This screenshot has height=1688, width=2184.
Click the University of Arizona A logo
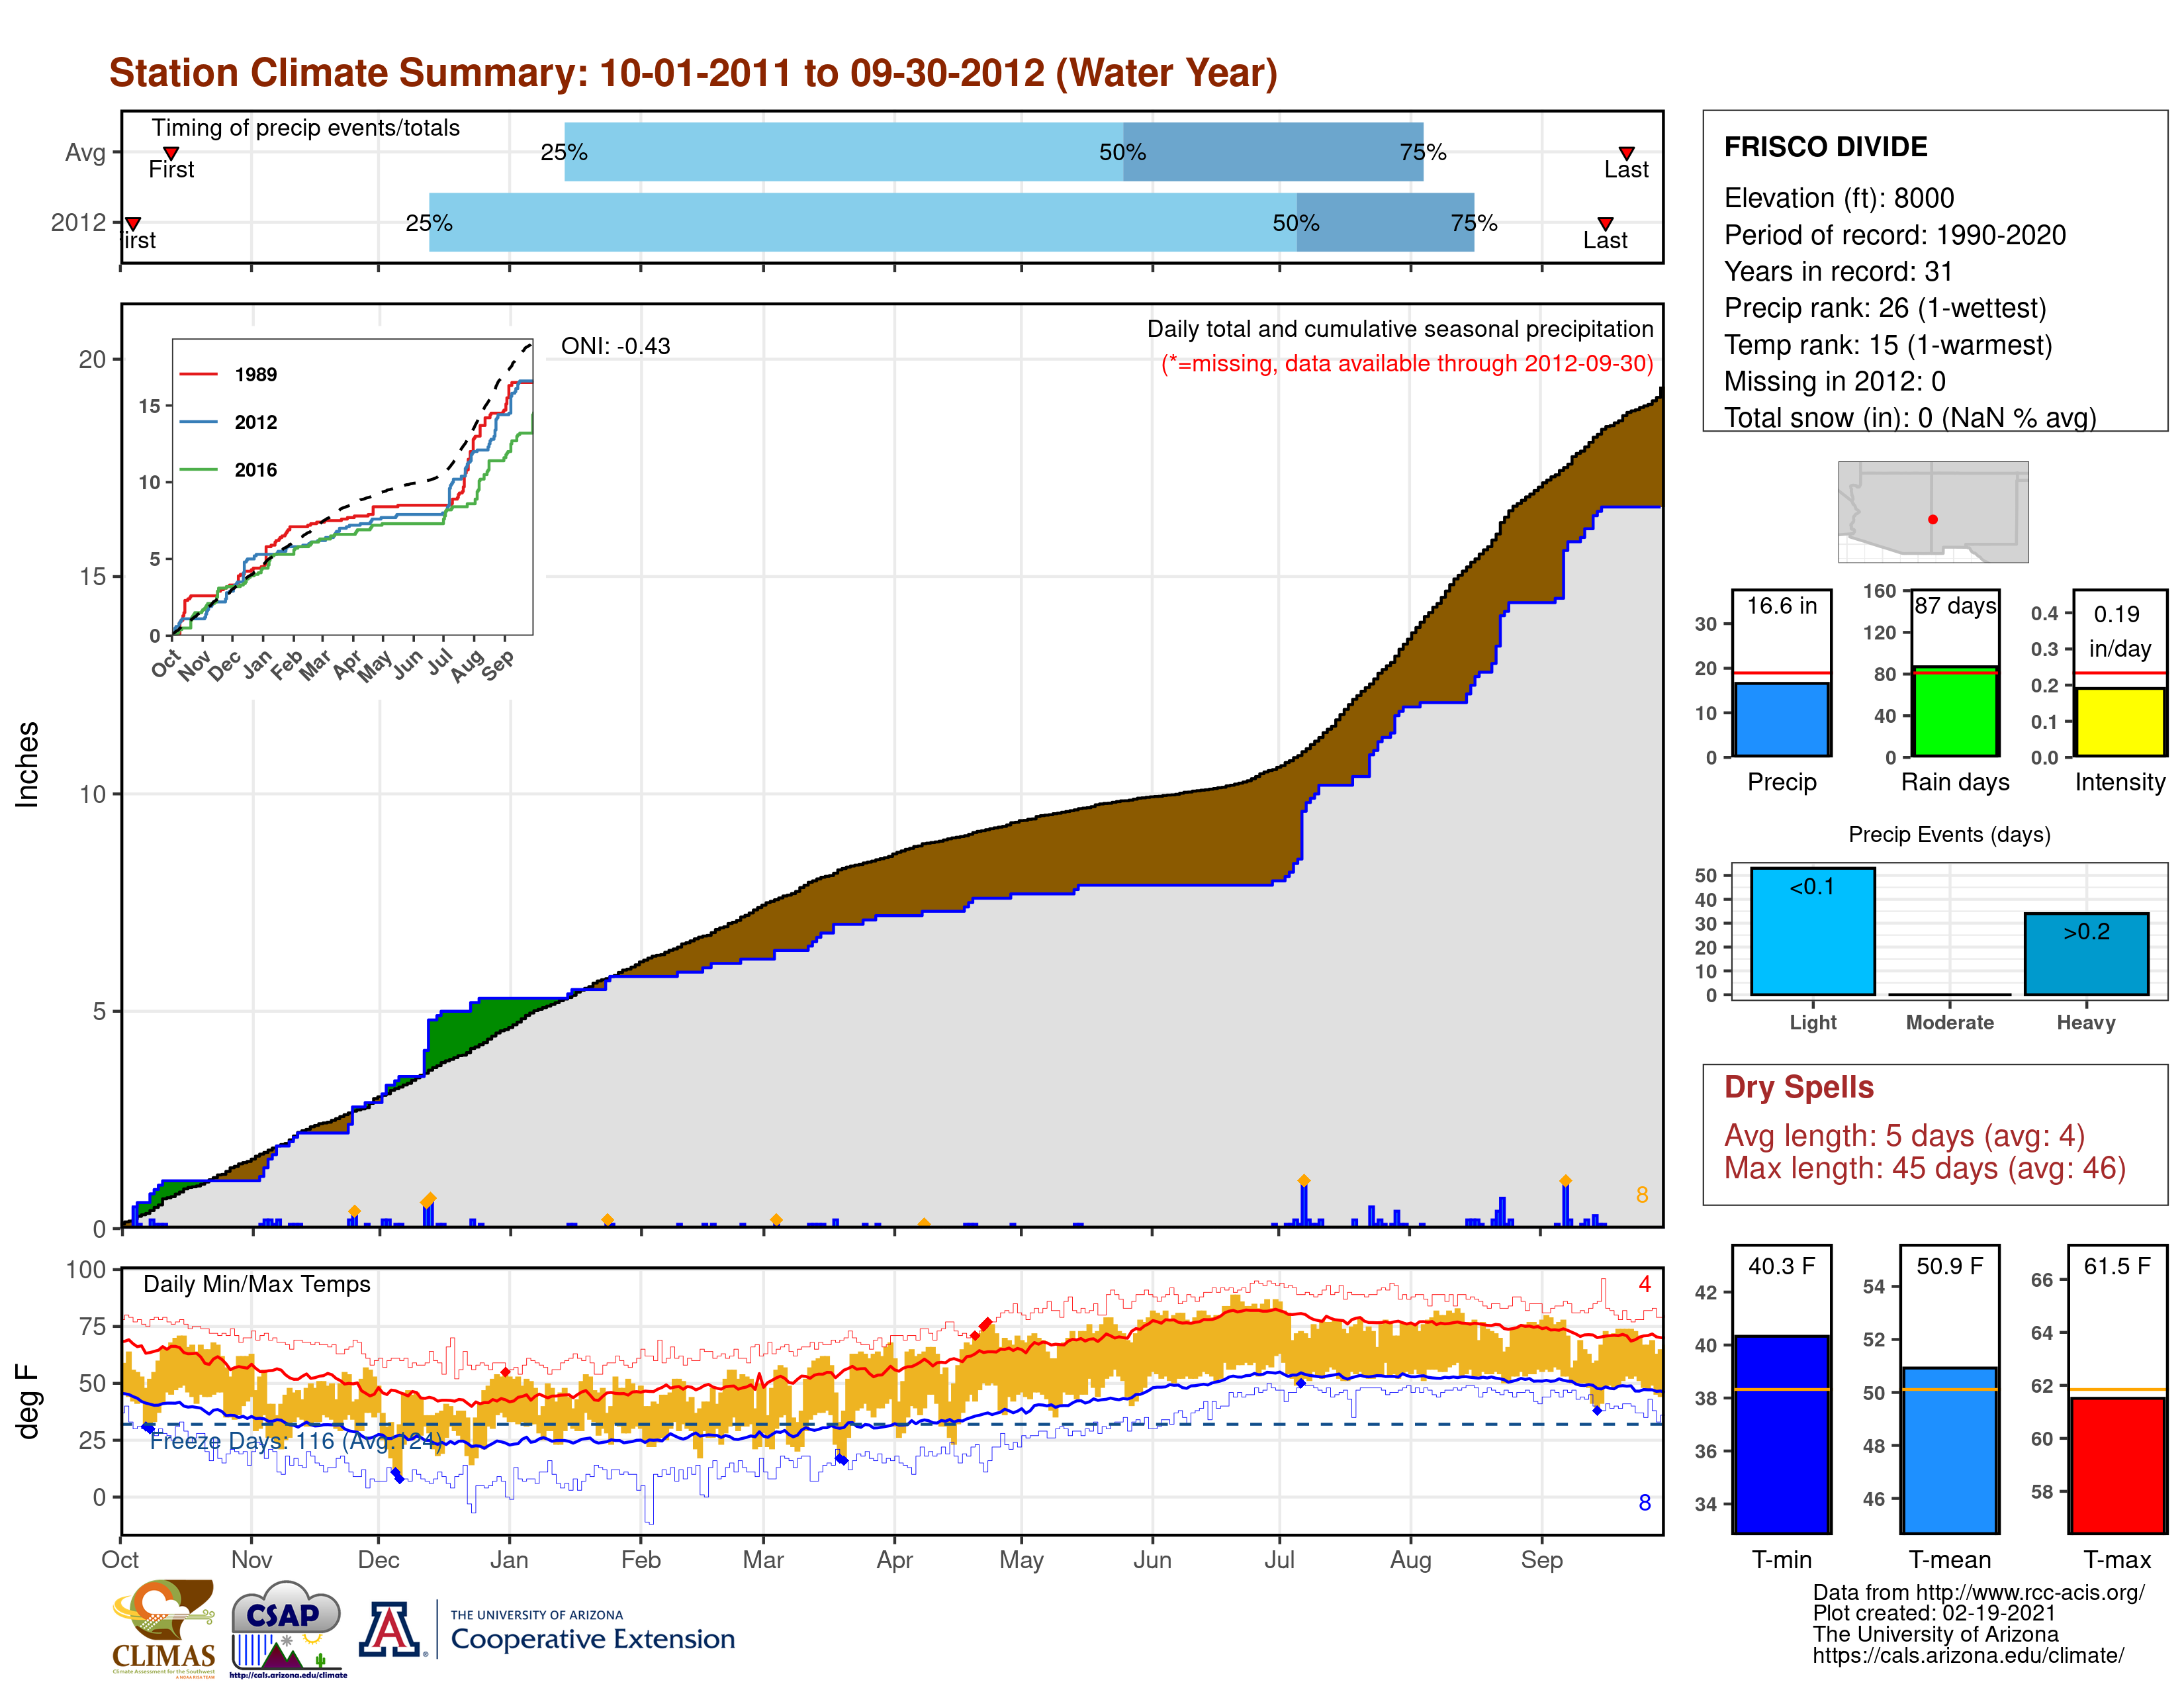[391, 1629]
